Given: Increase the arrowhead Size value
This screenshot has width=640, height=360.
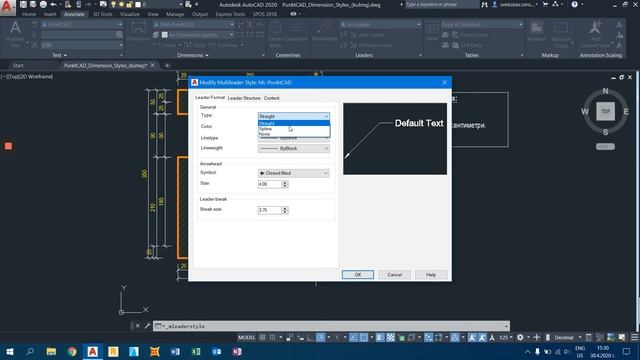Looking at the screenshot, I should click(x=285, y=182).
